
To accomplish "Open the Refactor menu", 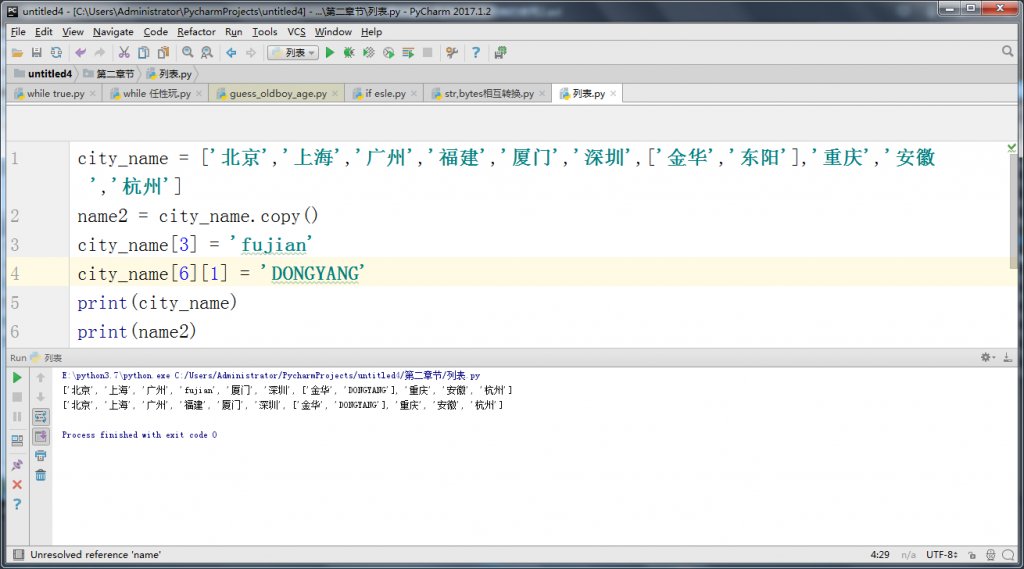I will [196, 32].
